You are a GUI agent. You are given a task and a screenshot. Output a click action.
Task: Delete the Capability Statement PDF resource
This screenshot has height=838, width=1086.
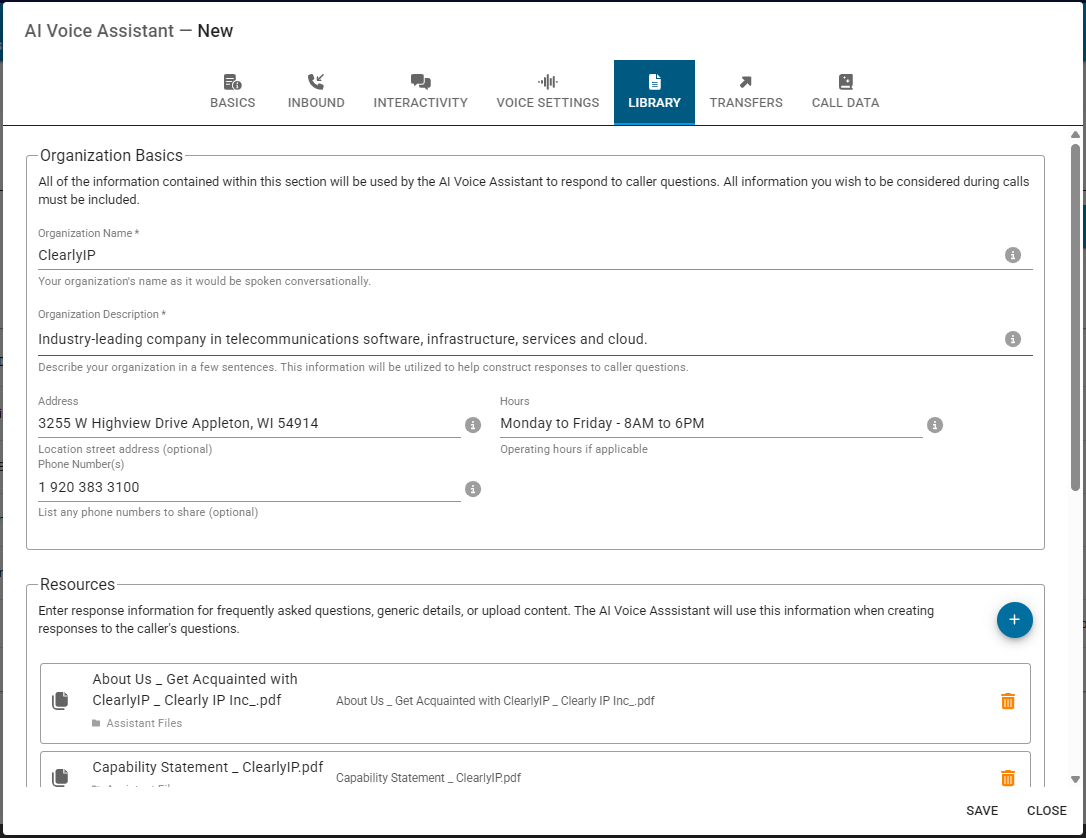tap(1008, 778)
